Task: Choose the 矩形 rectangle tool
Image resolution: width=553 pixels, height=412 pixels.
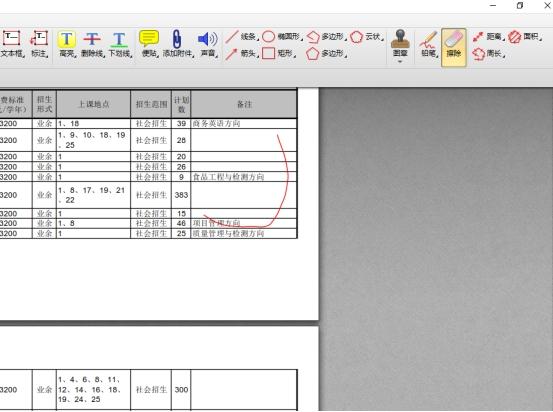Action: point(279,53)
